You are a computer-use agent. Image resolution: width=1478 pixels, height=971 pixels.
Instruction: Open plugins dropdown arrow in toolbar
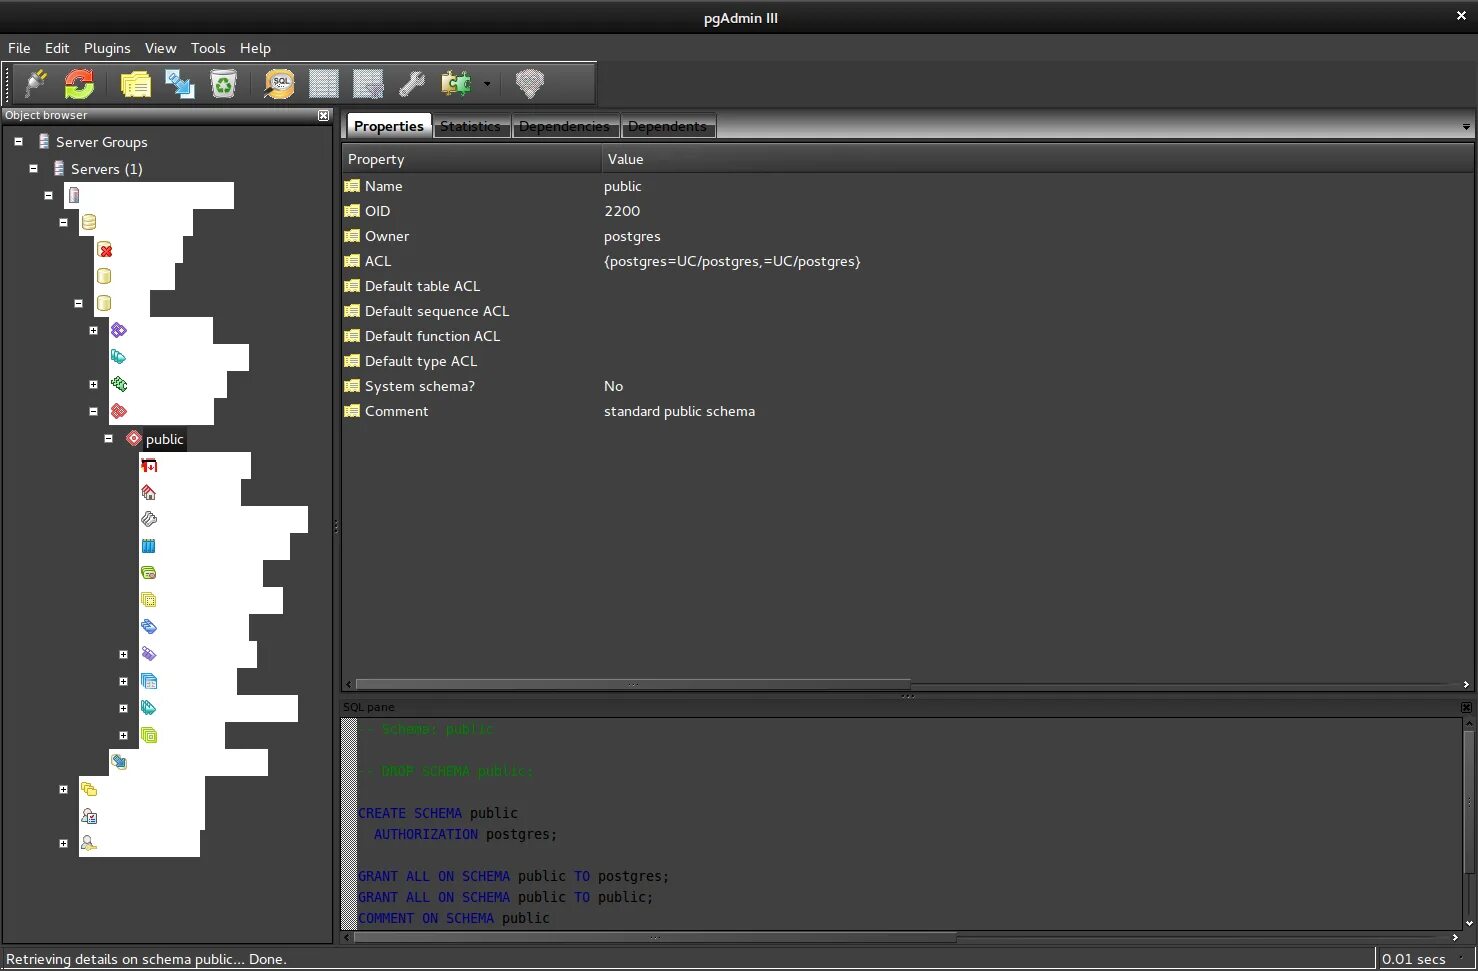(x=487, y=84)
